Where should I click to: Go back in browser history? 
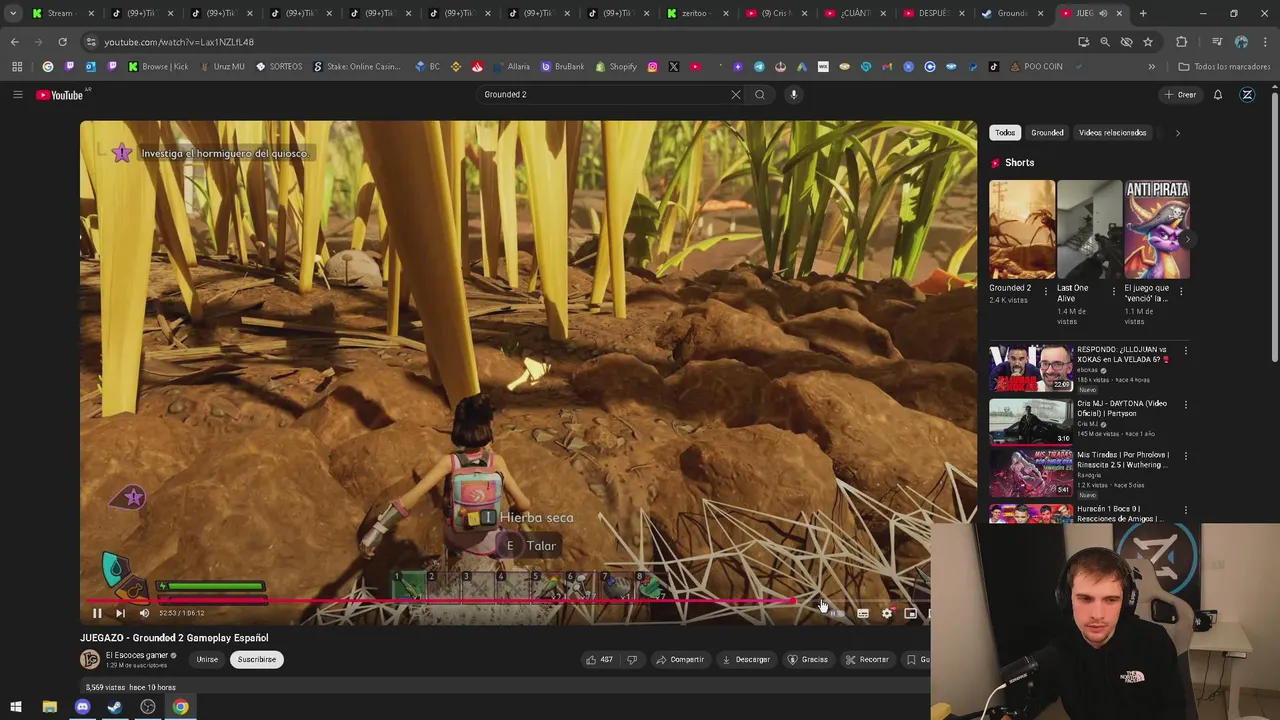pos(14,42)
